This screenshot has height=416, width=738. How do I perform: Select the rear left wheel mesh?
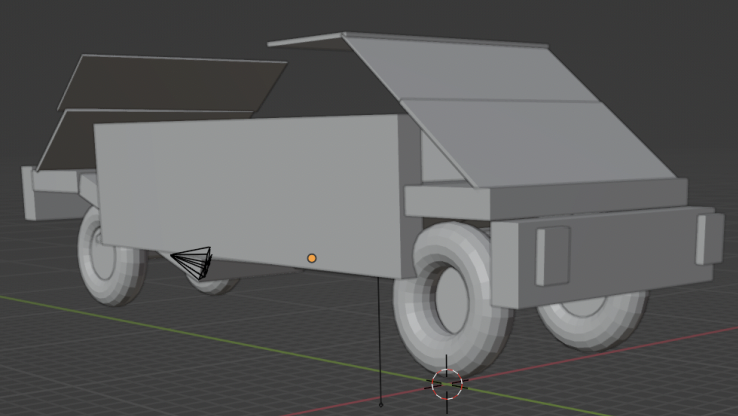pos(110,259)
